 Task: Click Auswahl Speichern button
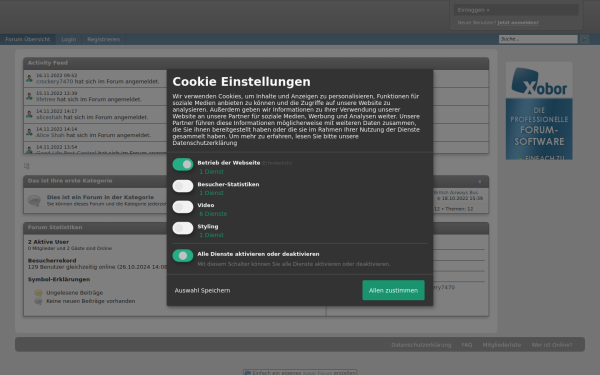point(202,290)
